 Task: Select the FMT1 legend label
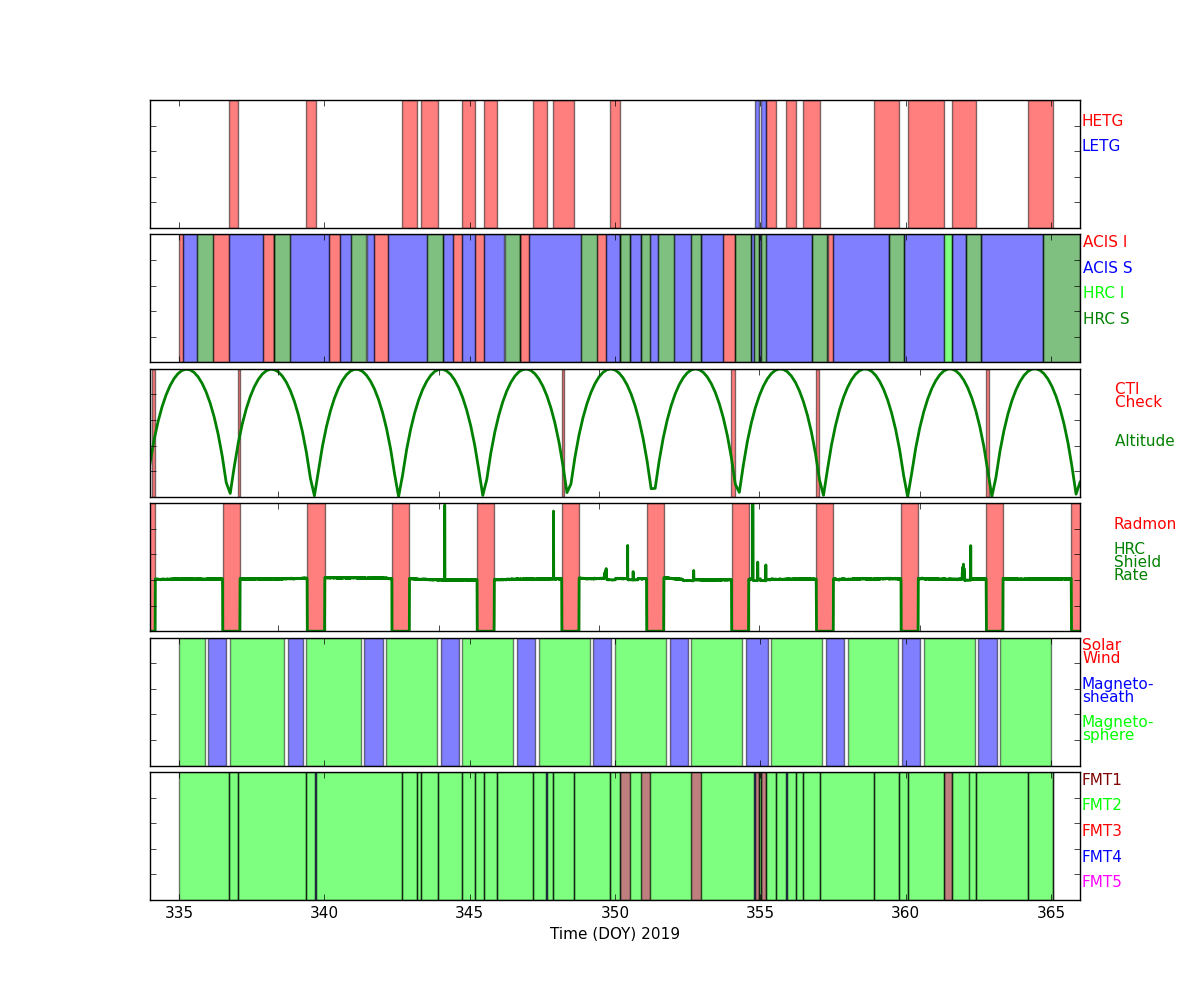pyautogui.click(x=1101, y=780)
